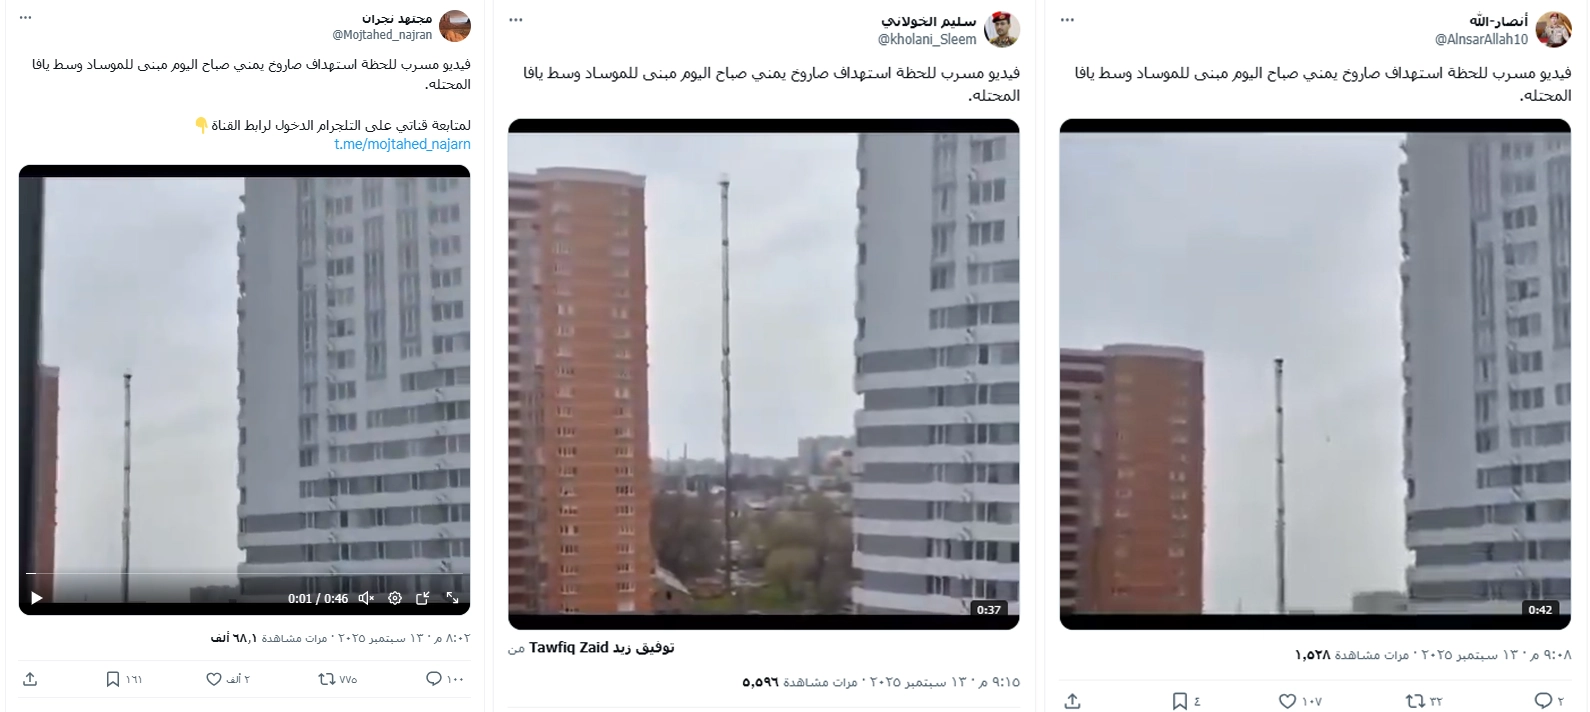Viewport: 1590px width, 712px height.
Task: Open video settings gear in left tweet
Action: tap(395, 598)
